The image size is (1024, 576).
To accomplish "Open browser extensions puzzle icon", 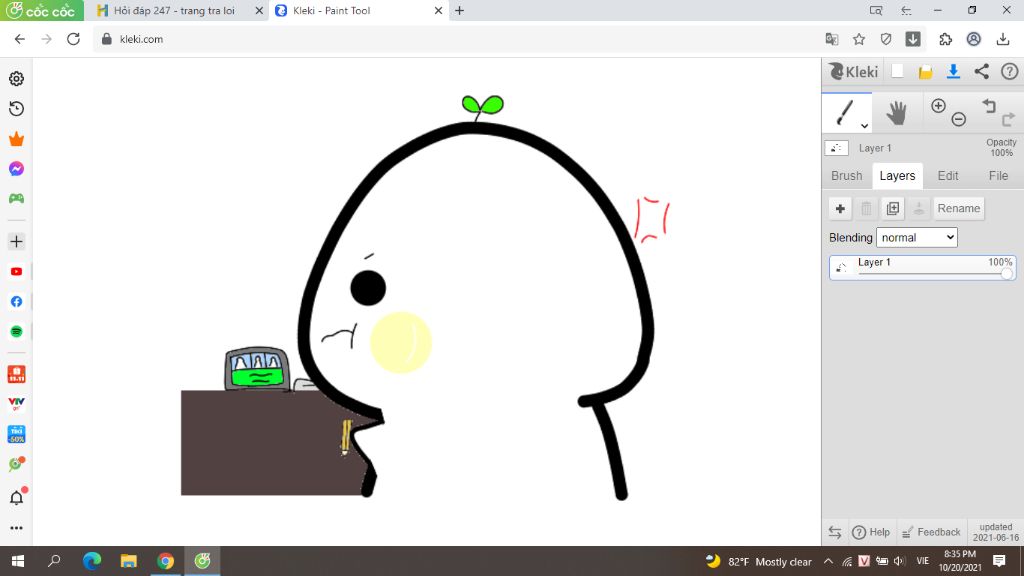I will [945, 39].
